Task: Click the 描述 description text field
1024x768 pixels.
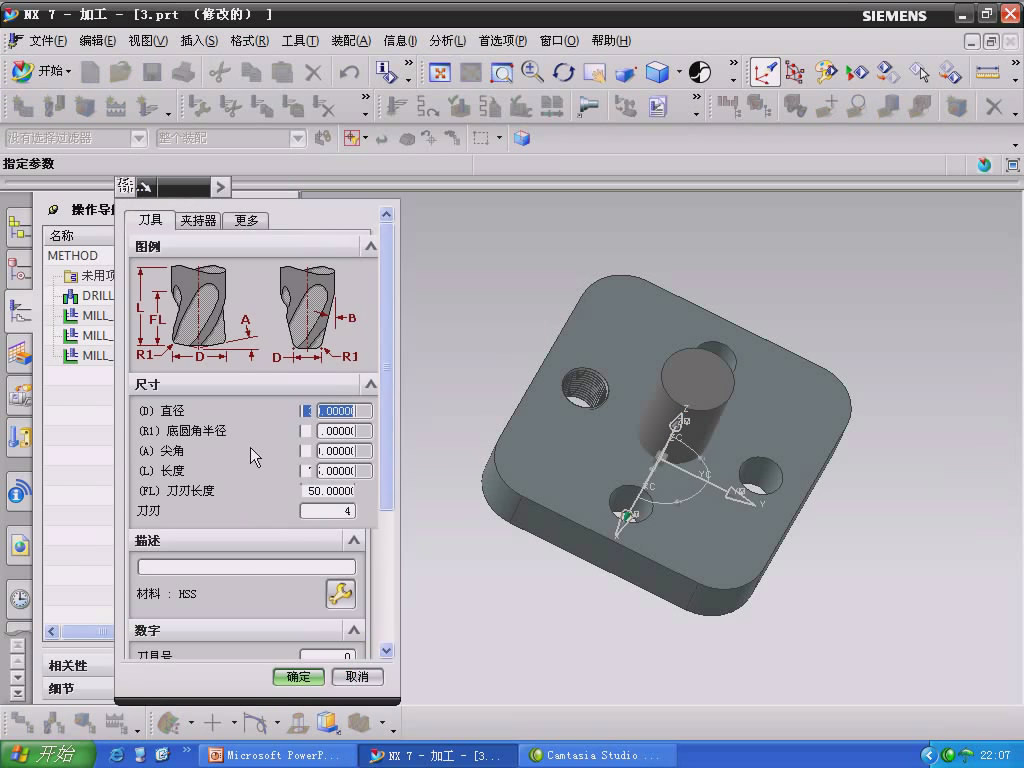Action: point(246,567)
